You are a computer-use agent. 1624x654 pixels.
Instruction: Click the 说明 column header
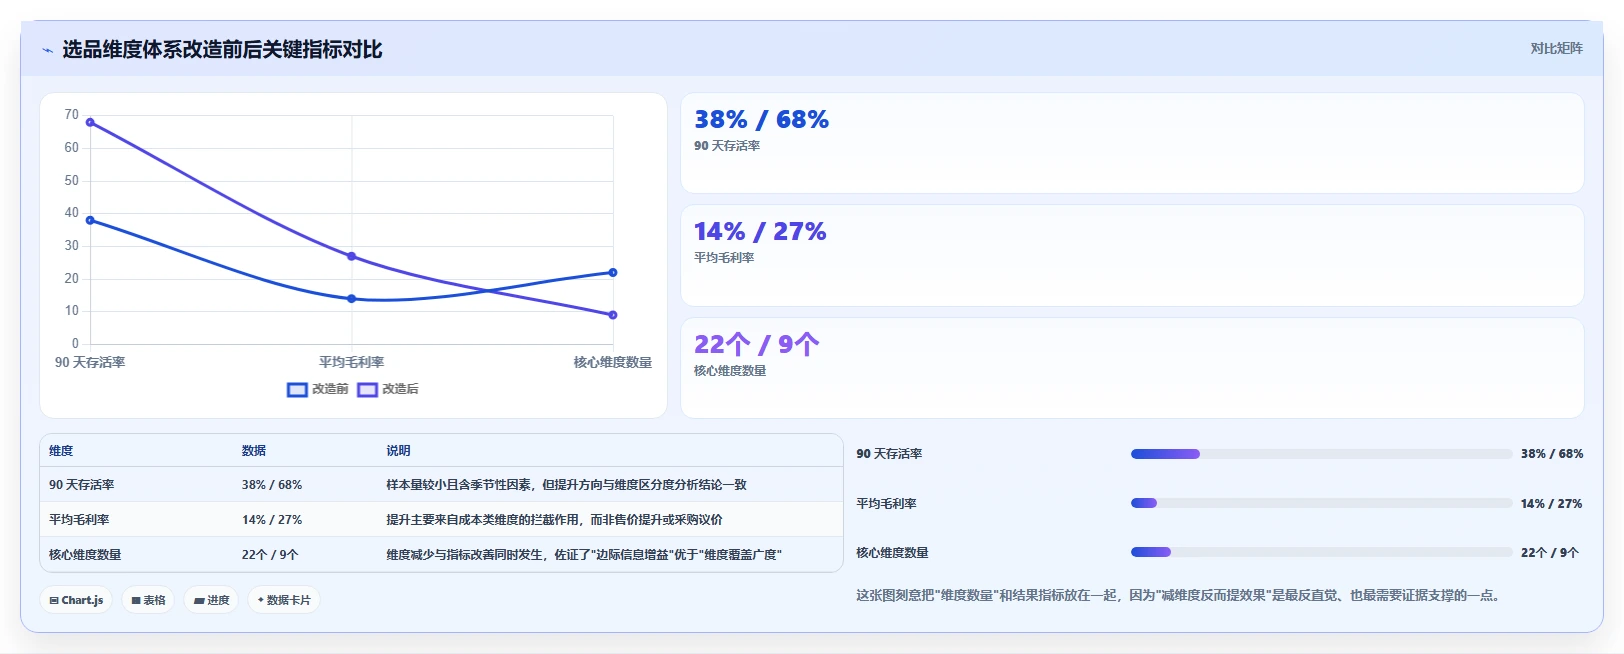coord(398,451)
